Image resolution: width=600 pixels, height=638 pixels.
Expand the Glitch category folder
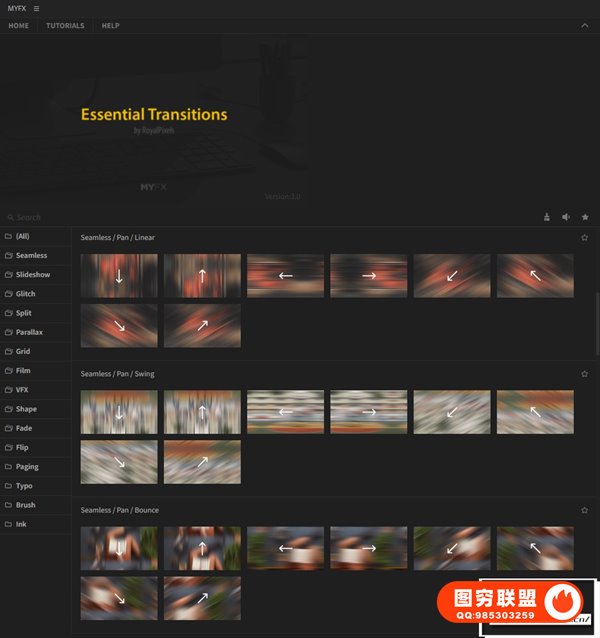tap(25, 294)
